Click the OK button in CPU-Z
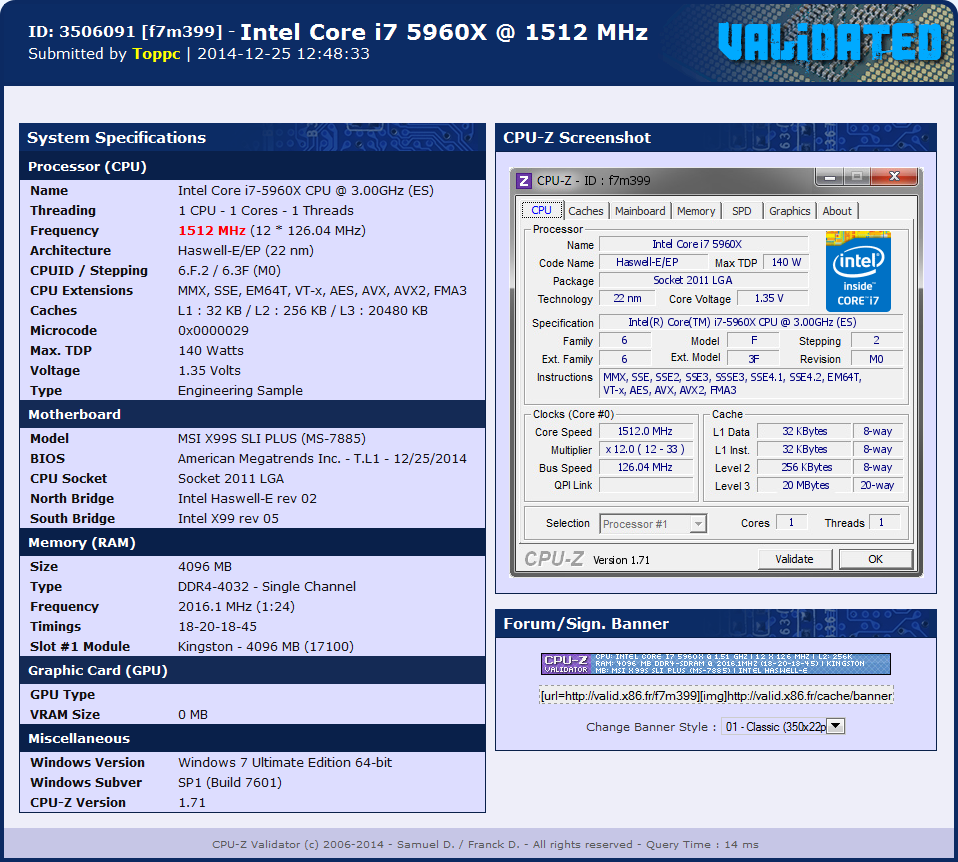The image size is (958, 862). [x=876, y=559]
